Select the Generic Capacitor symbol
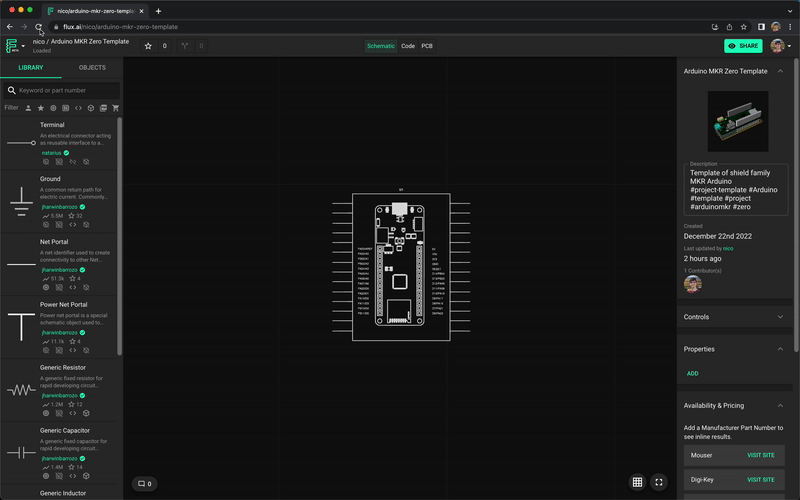Viewport: 800px width, 500px height. click(x=21, y=453)
